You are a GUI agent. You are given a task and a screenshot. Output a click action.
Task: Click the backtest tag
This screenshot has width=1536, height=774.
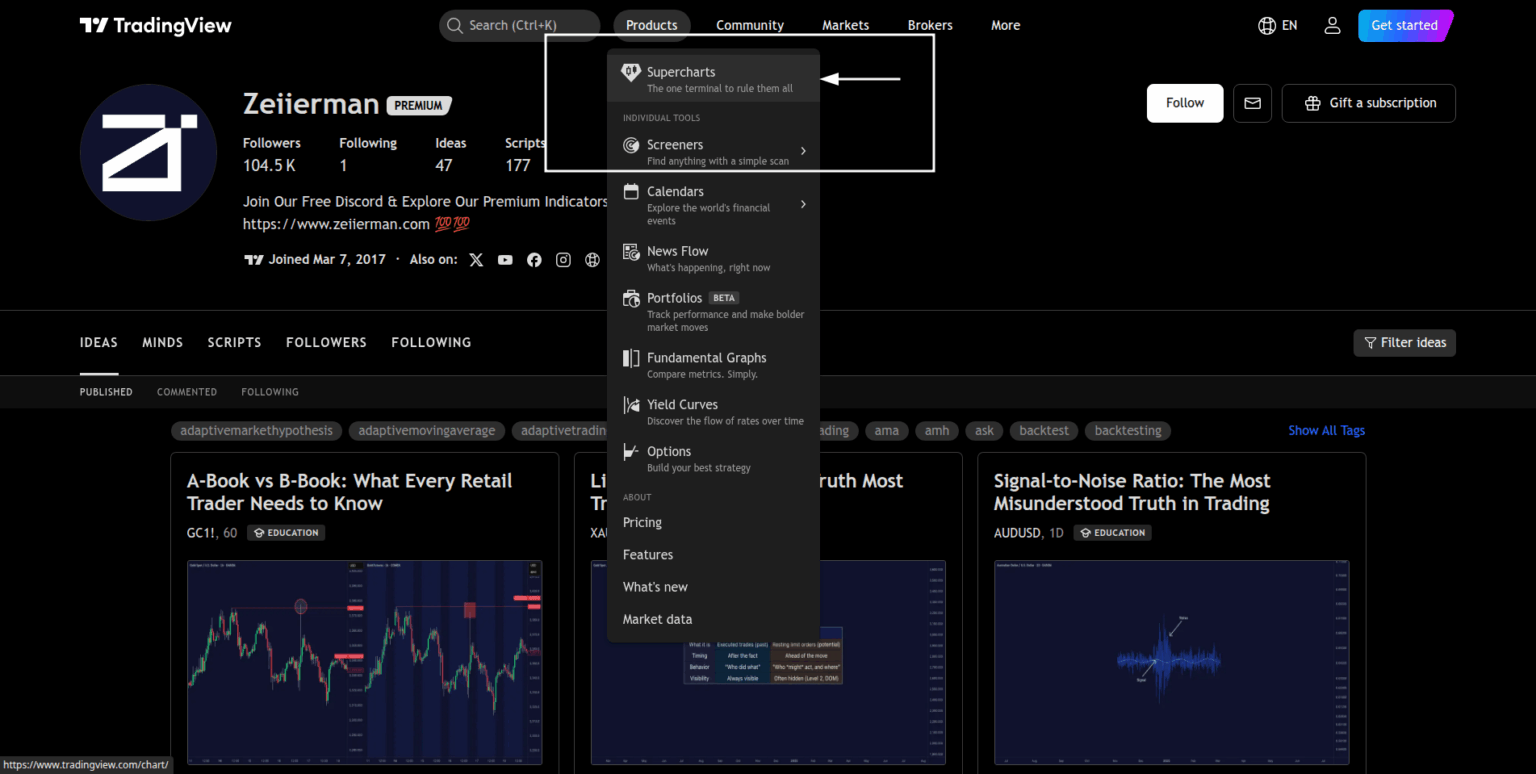click(1044, 431)
